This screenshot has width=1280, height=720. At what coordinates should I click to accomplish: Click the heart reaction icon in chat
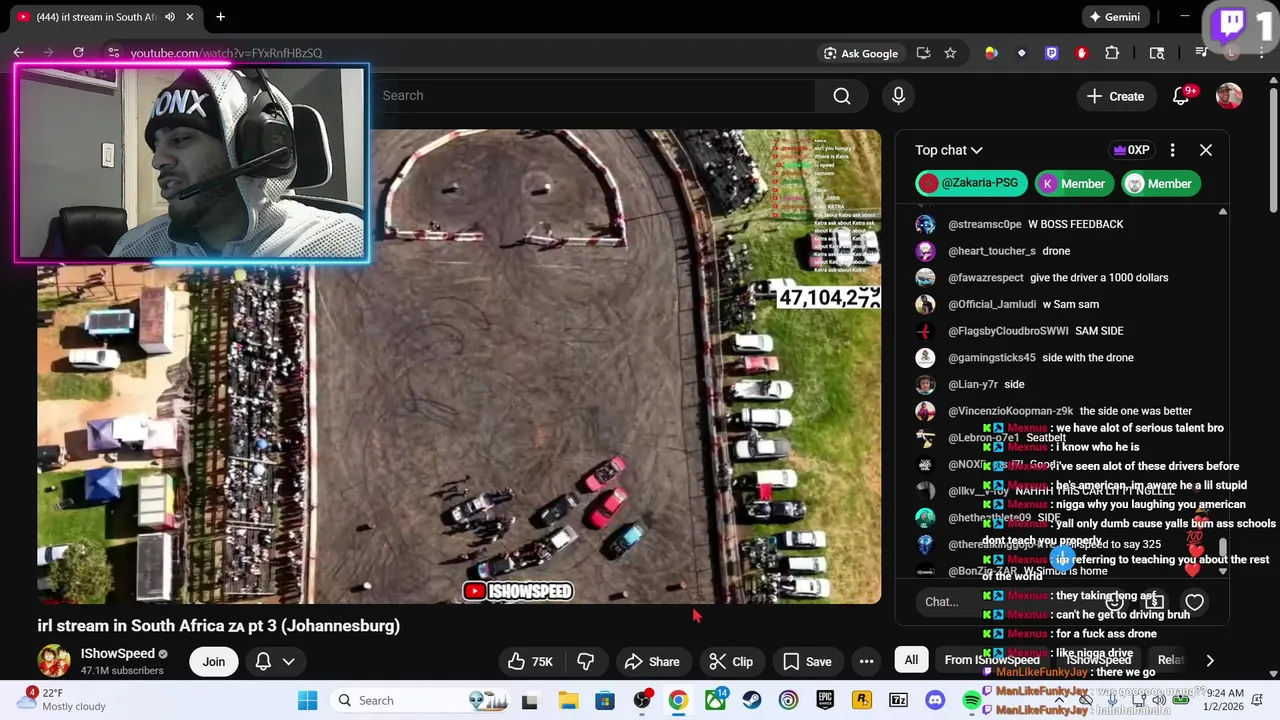[1194, 602]
